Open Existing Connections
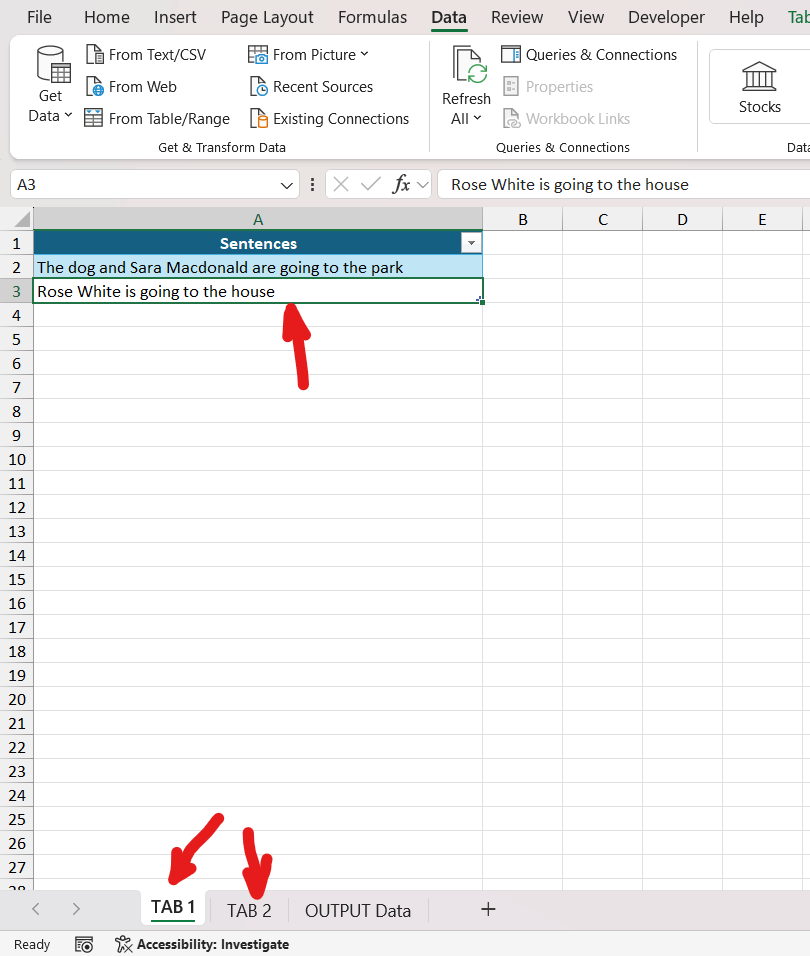Screen dimensions: 810x956 coord(330,118)
